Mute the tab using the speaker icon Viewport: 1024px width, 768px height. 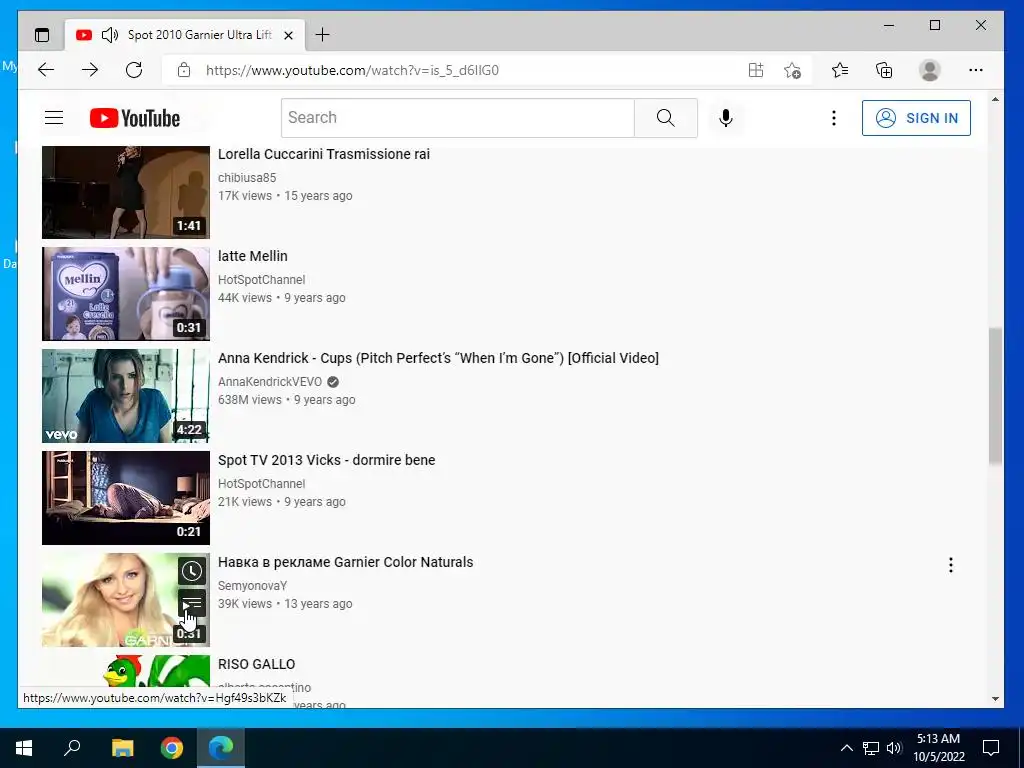(x=110, y=35)
